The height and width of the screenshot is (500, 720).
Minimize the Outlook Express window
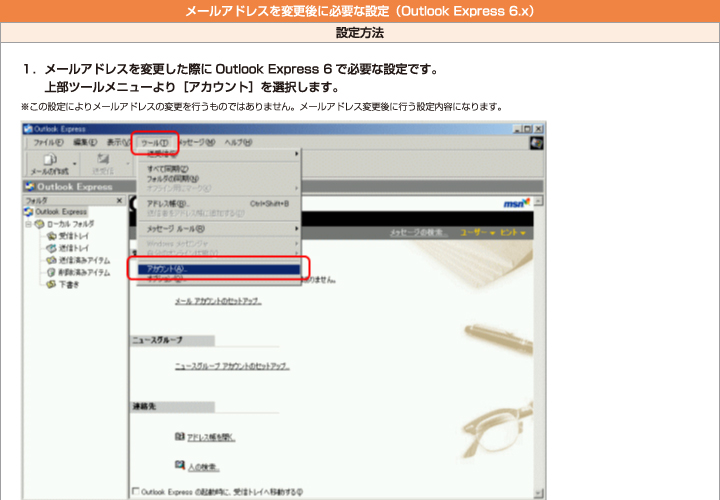click(518, 129)
